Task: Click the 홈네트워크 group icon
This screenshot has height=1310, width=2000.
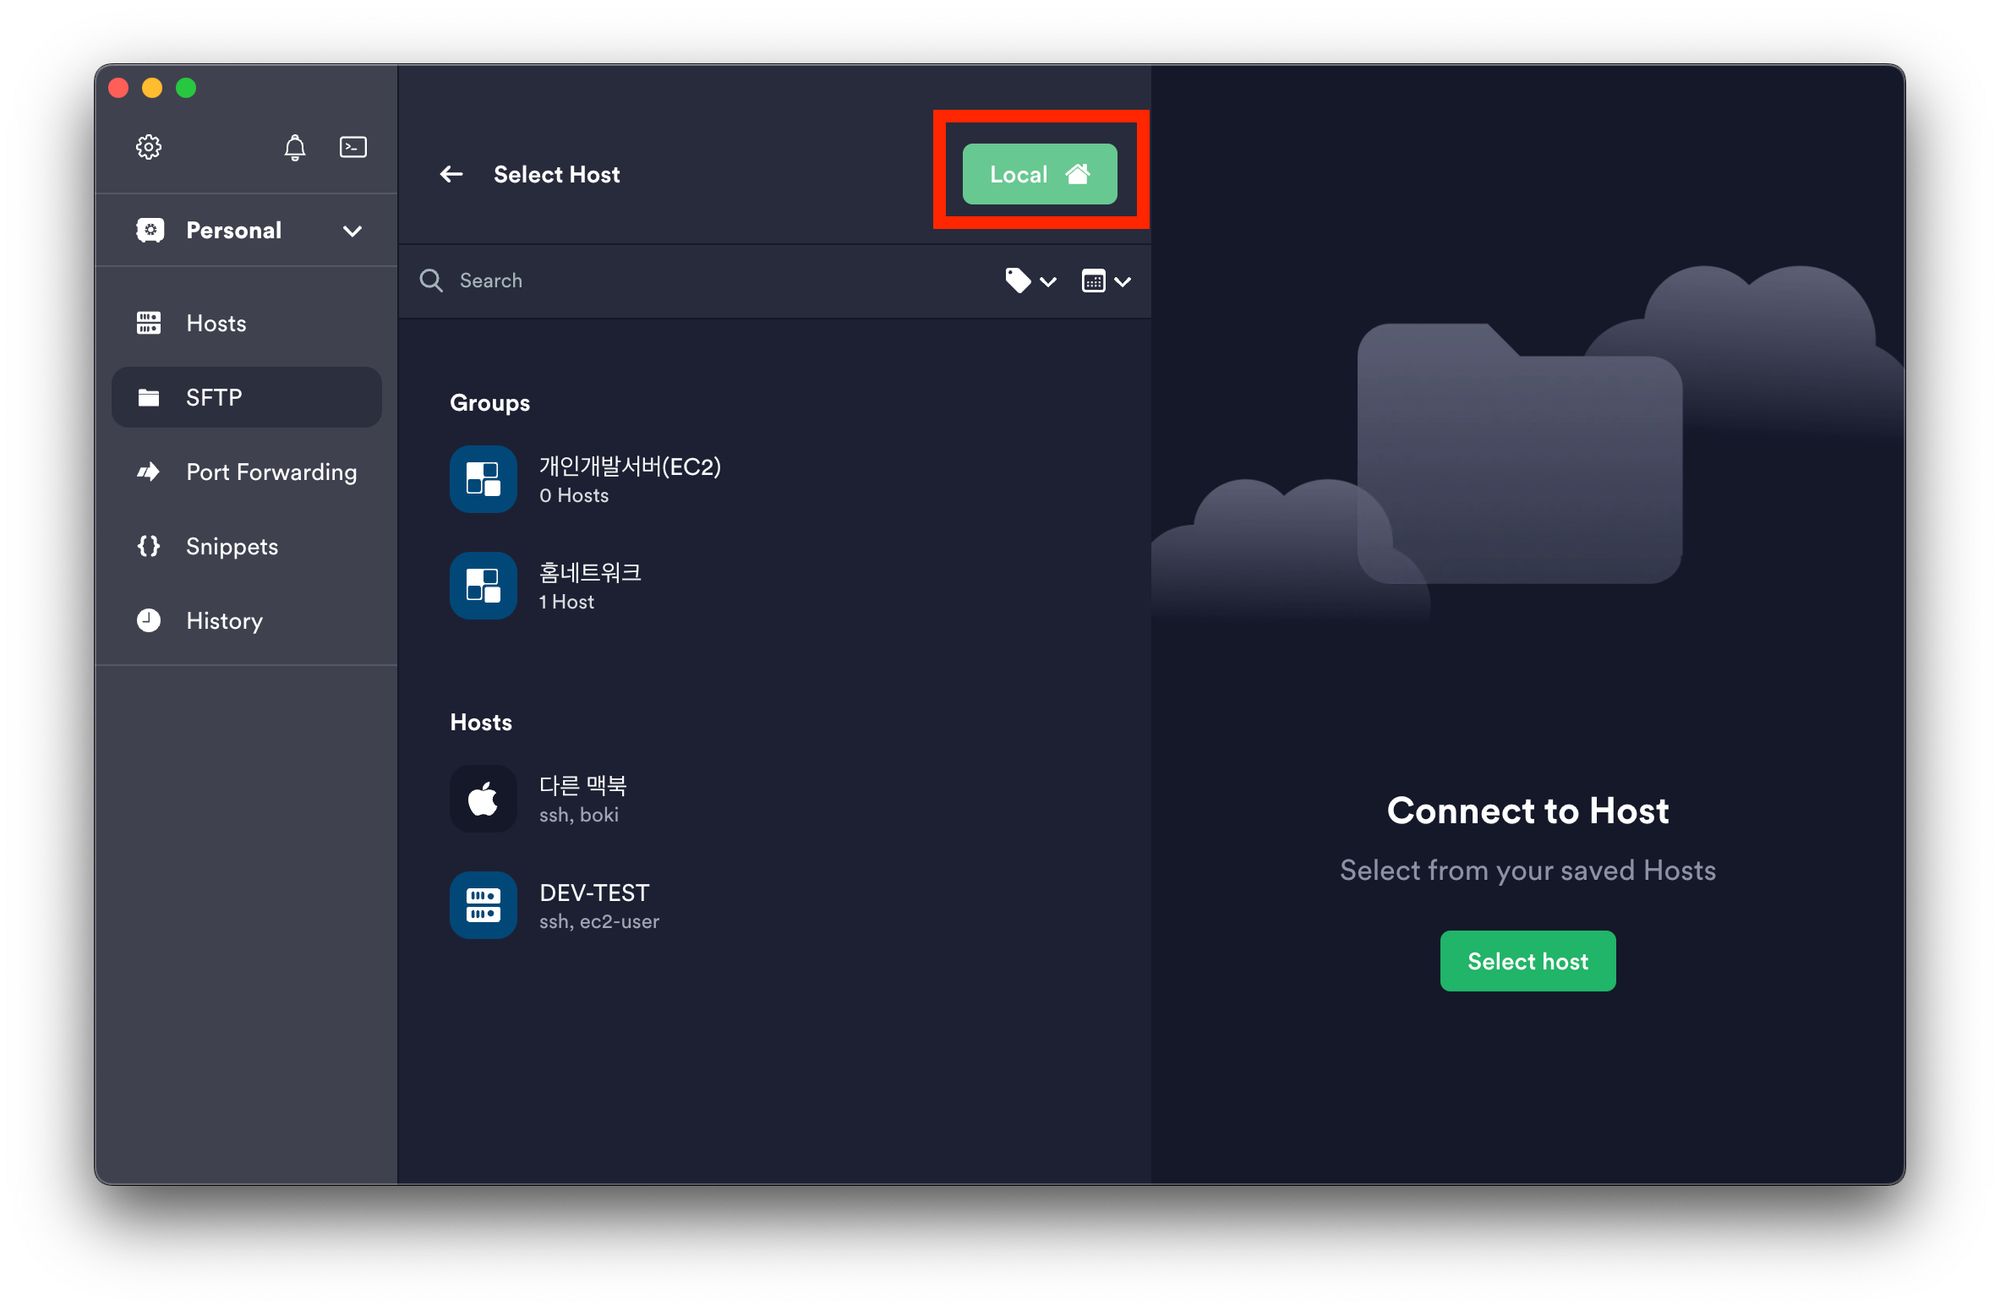Action: (483, 585)
